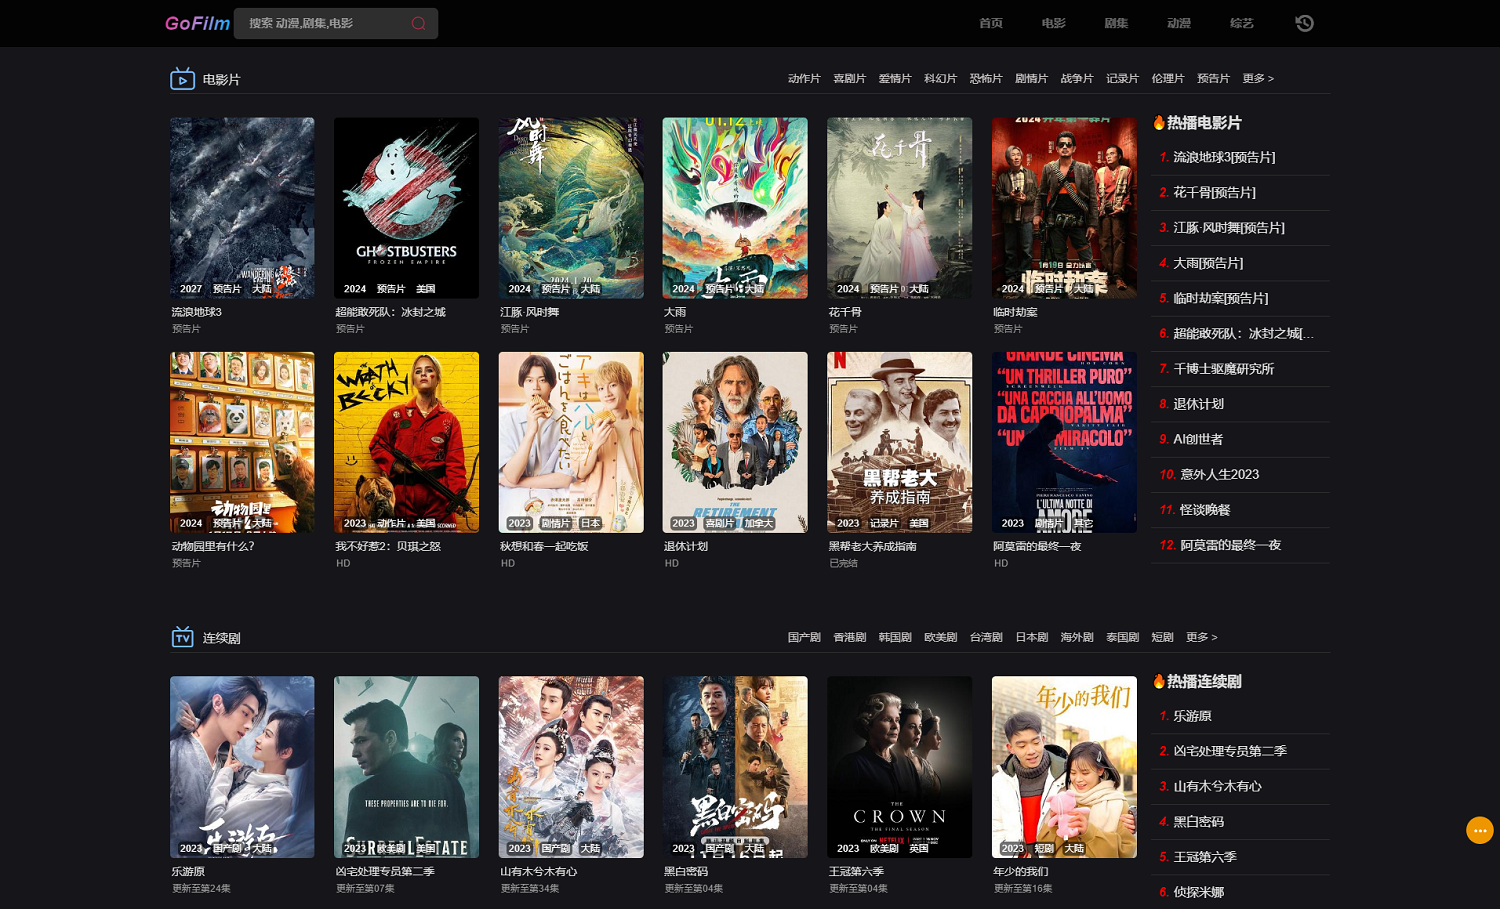1500x909 pixels.
Task: Select the 喜剧片 movie category
Action: [849, 78]
